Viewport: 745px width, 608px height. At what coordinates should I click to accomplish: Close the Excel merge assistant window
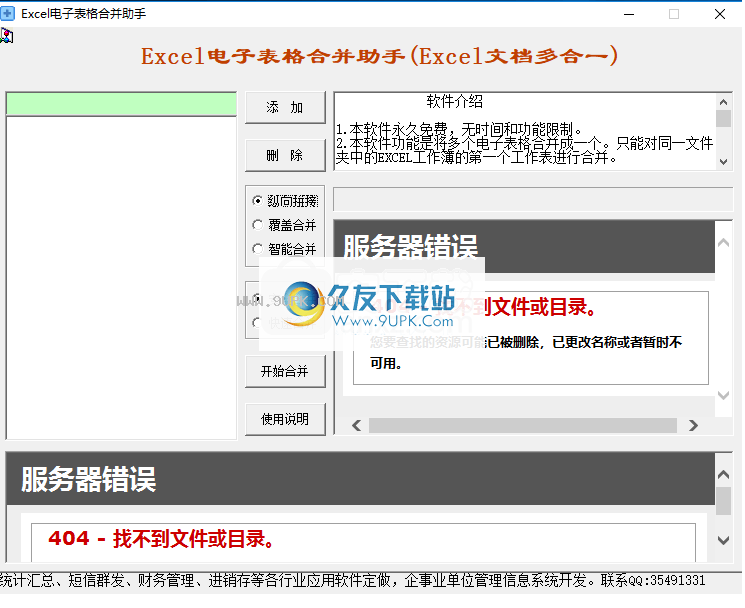(x=720, y=14)
